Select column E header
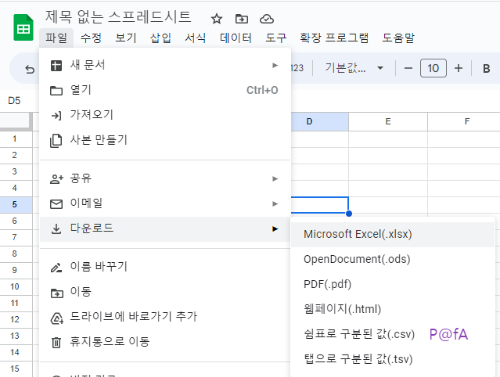Image resolution: width=500 pixels, height=377 pixels. pos(388,122)
